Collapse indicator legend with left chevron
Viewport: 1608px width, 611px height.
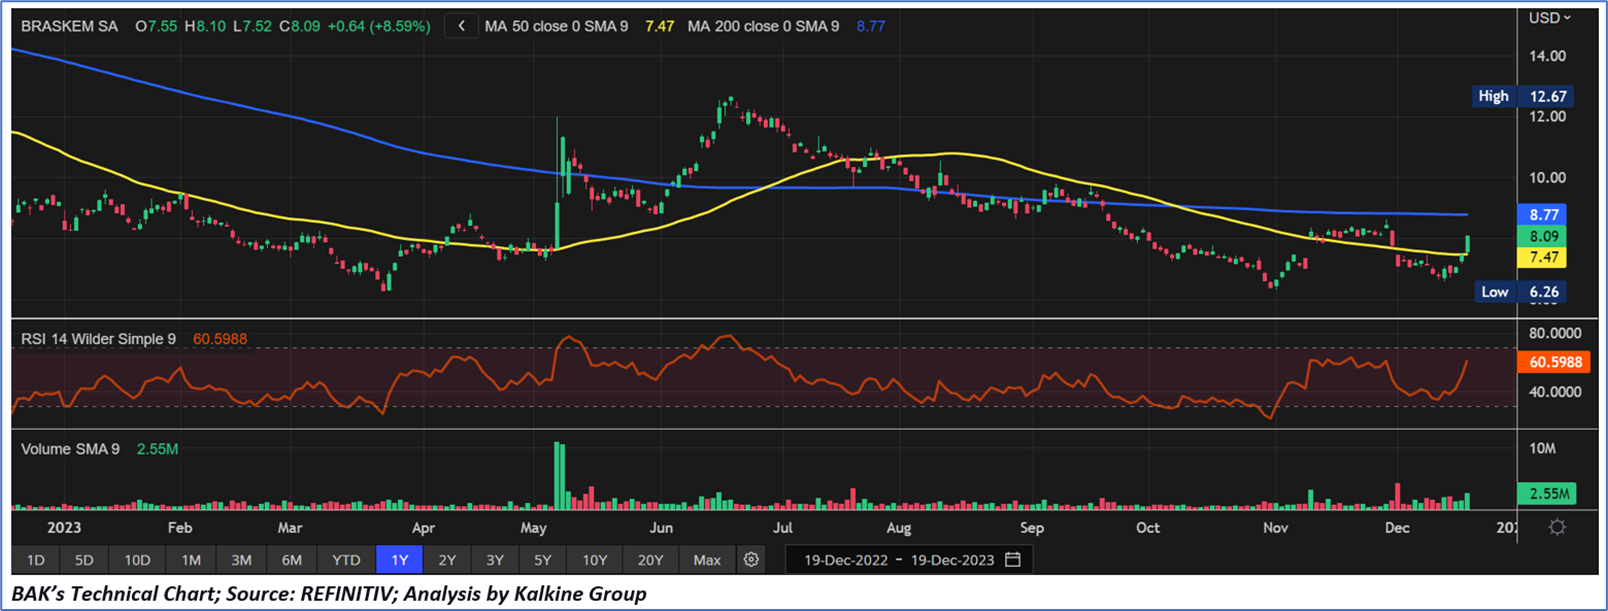pos(461,26)
